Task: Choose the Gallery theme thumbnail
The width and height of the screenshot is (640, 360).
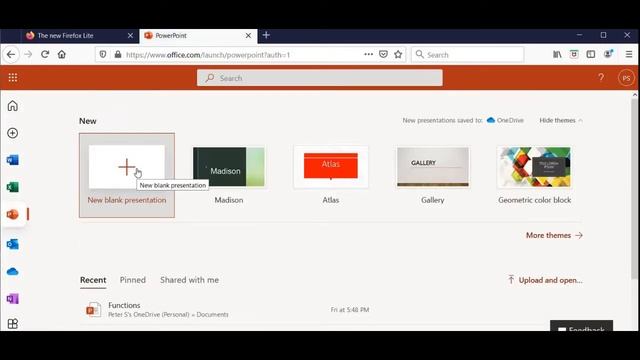Action: click(433, 167)
